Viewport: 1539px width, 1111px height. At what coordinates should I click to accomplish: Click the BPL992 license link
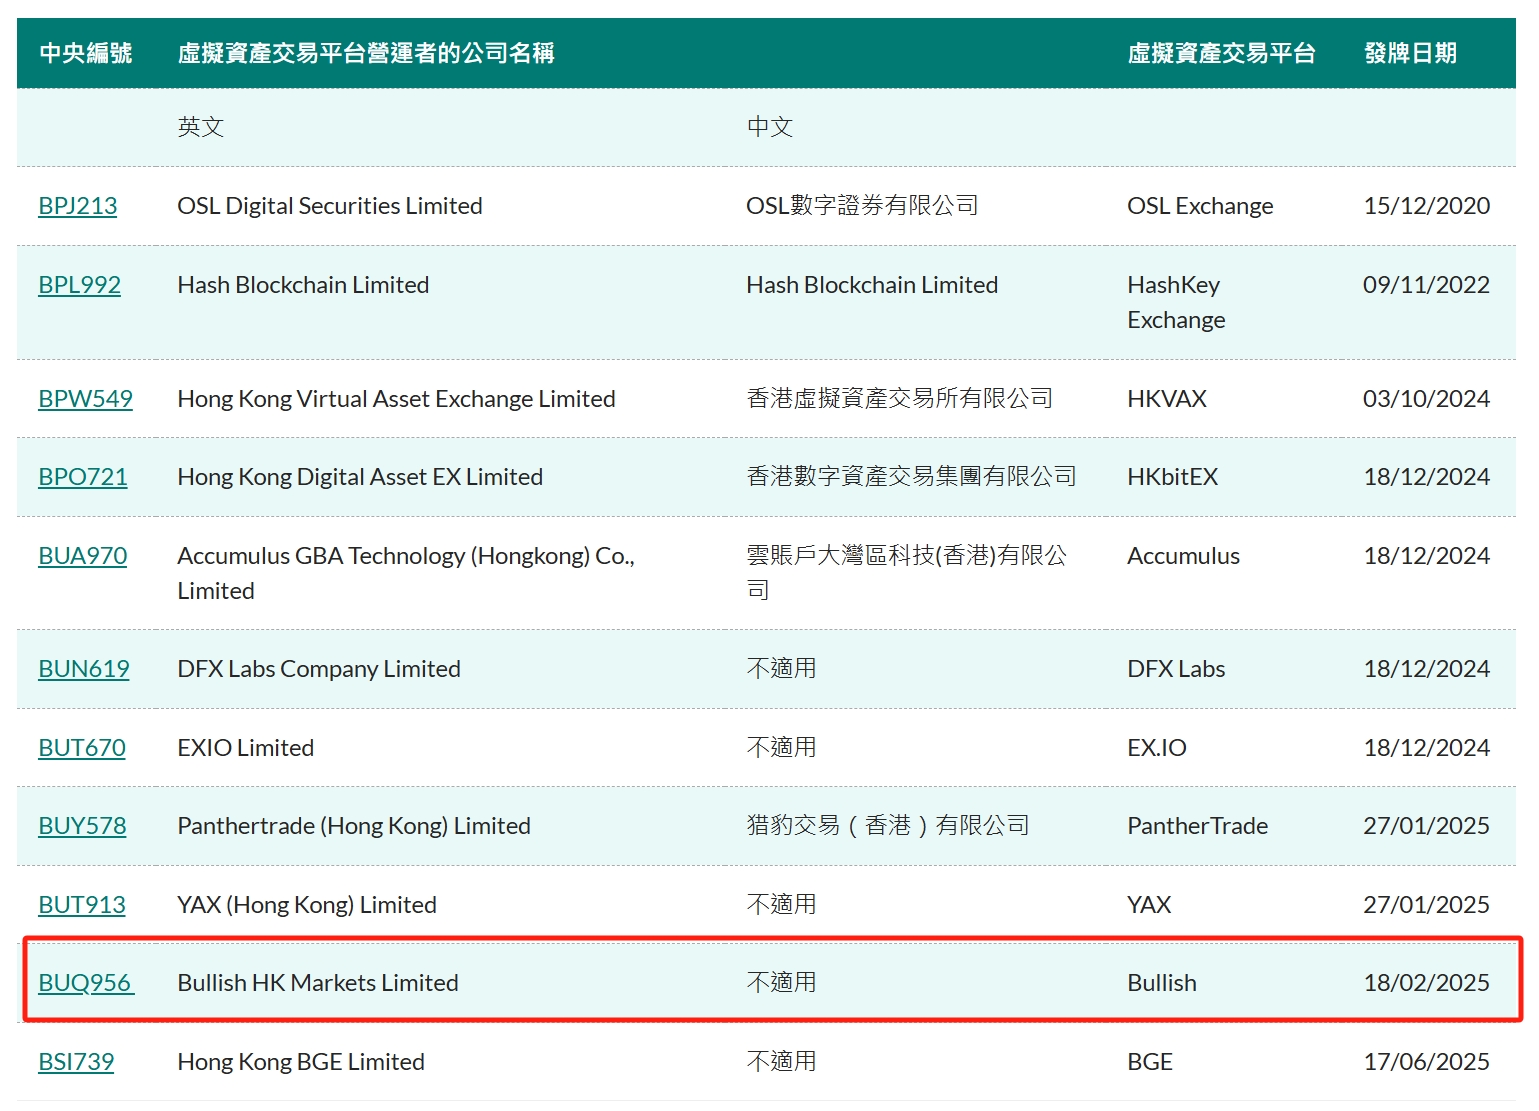click(79, 285)
